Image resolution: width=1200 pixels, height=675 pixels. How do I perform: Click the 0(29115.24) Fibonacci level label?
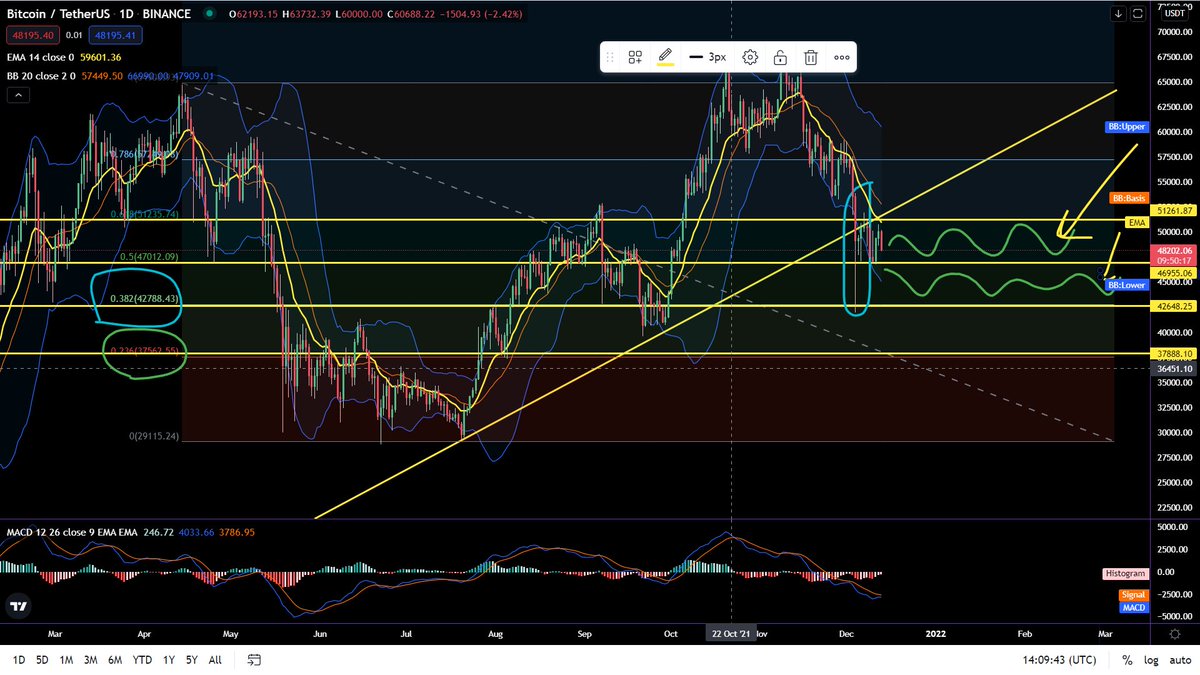click(154, 436)
